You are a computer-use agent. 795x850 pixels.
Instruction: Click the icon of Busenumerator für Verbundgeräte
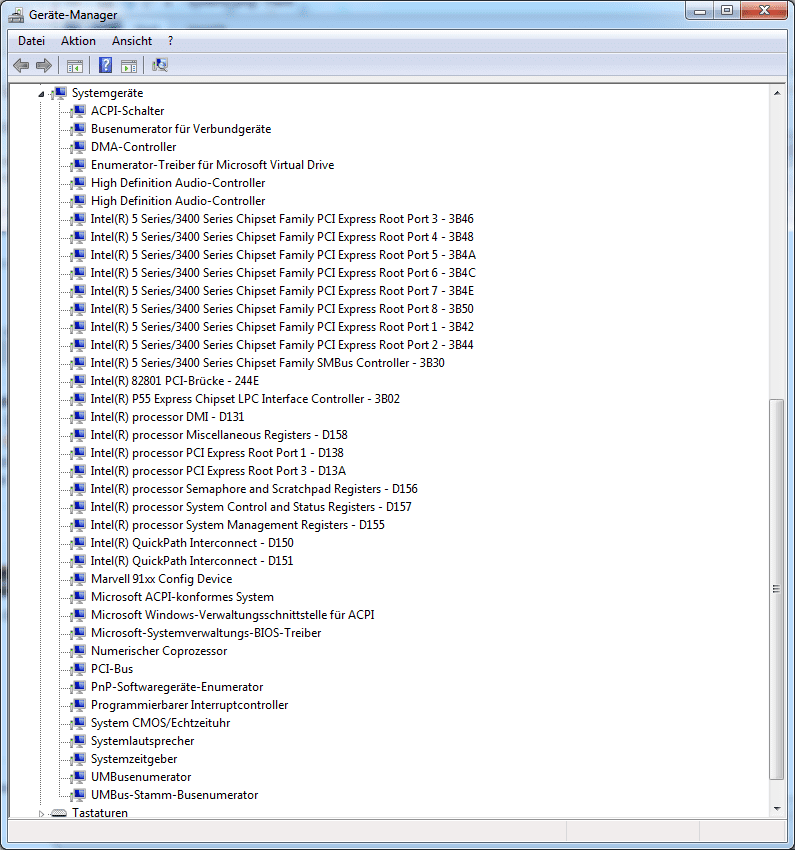pyautogui.click(x=79, y=128)
